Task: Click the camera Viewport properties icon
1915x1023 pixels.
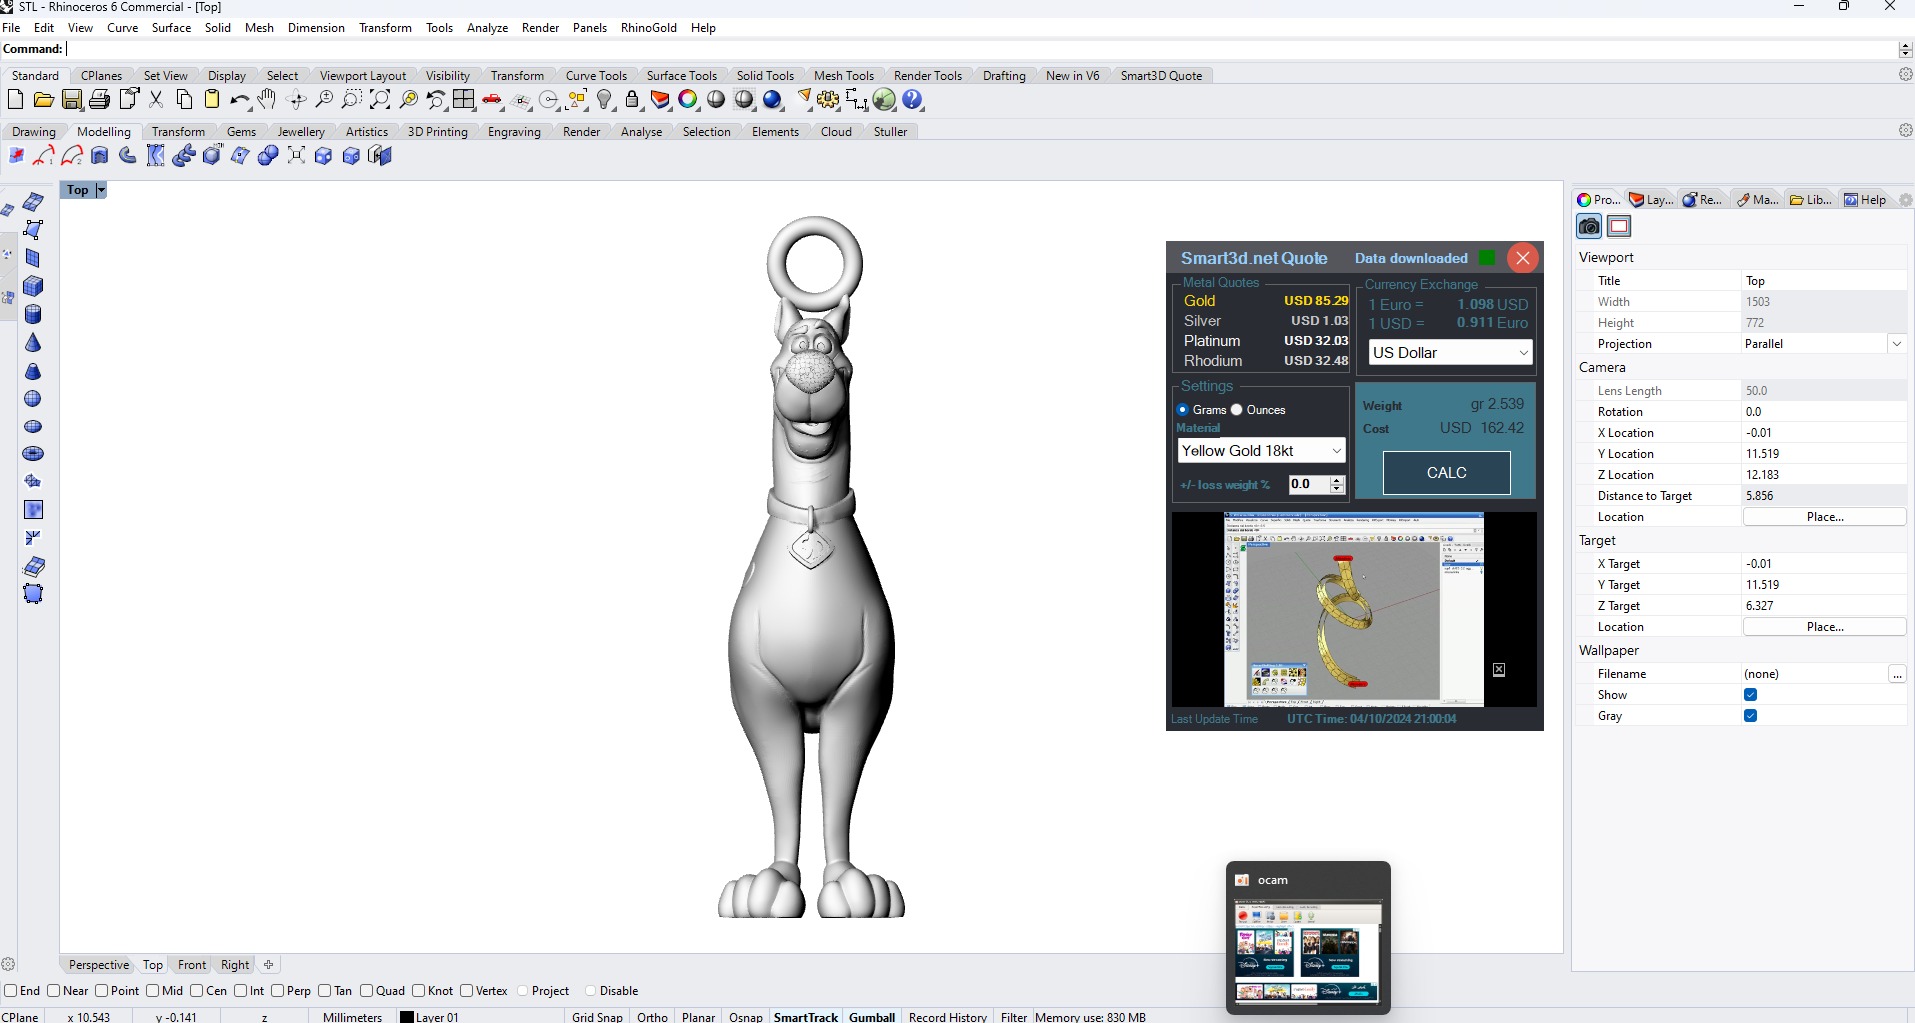Action: click(x=1589, y=226)
